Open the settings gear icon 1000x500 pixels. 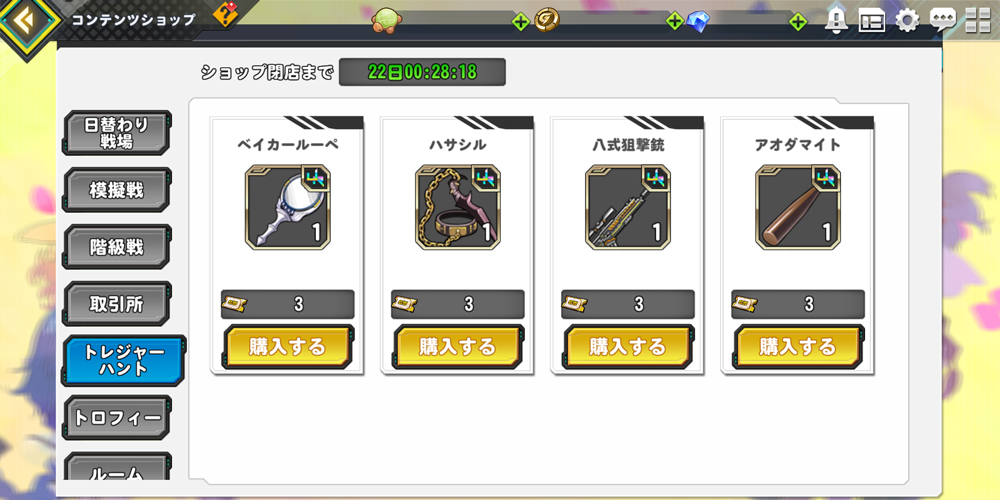click(x=907, y=20)
